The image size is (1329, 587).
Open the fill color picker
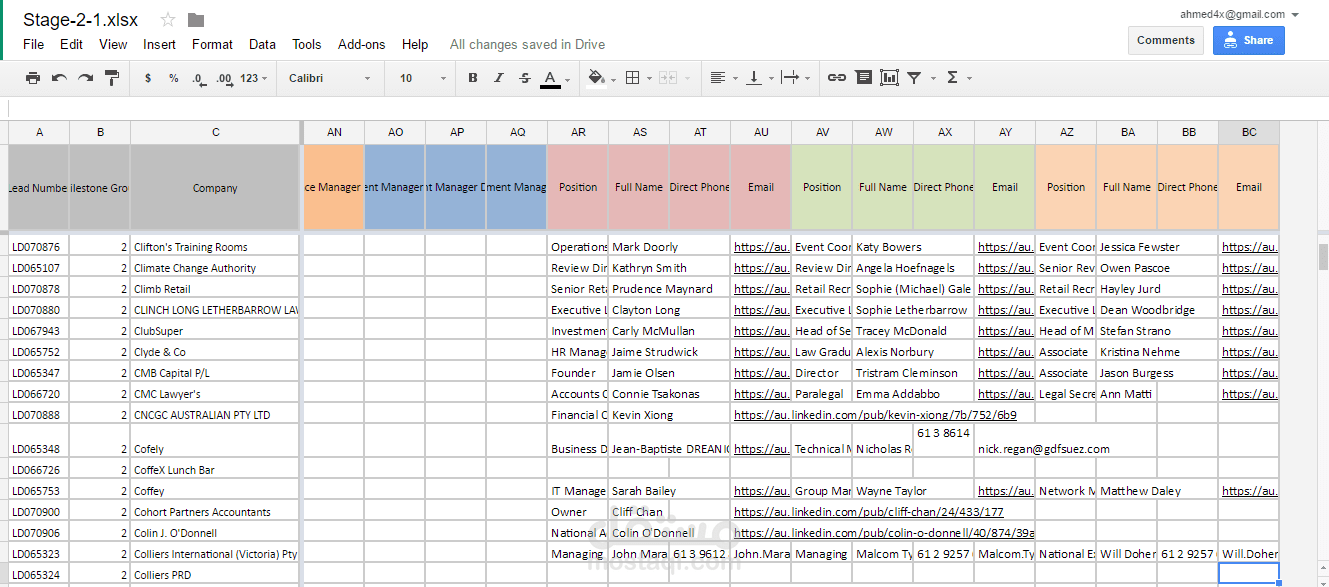point(600,78)
